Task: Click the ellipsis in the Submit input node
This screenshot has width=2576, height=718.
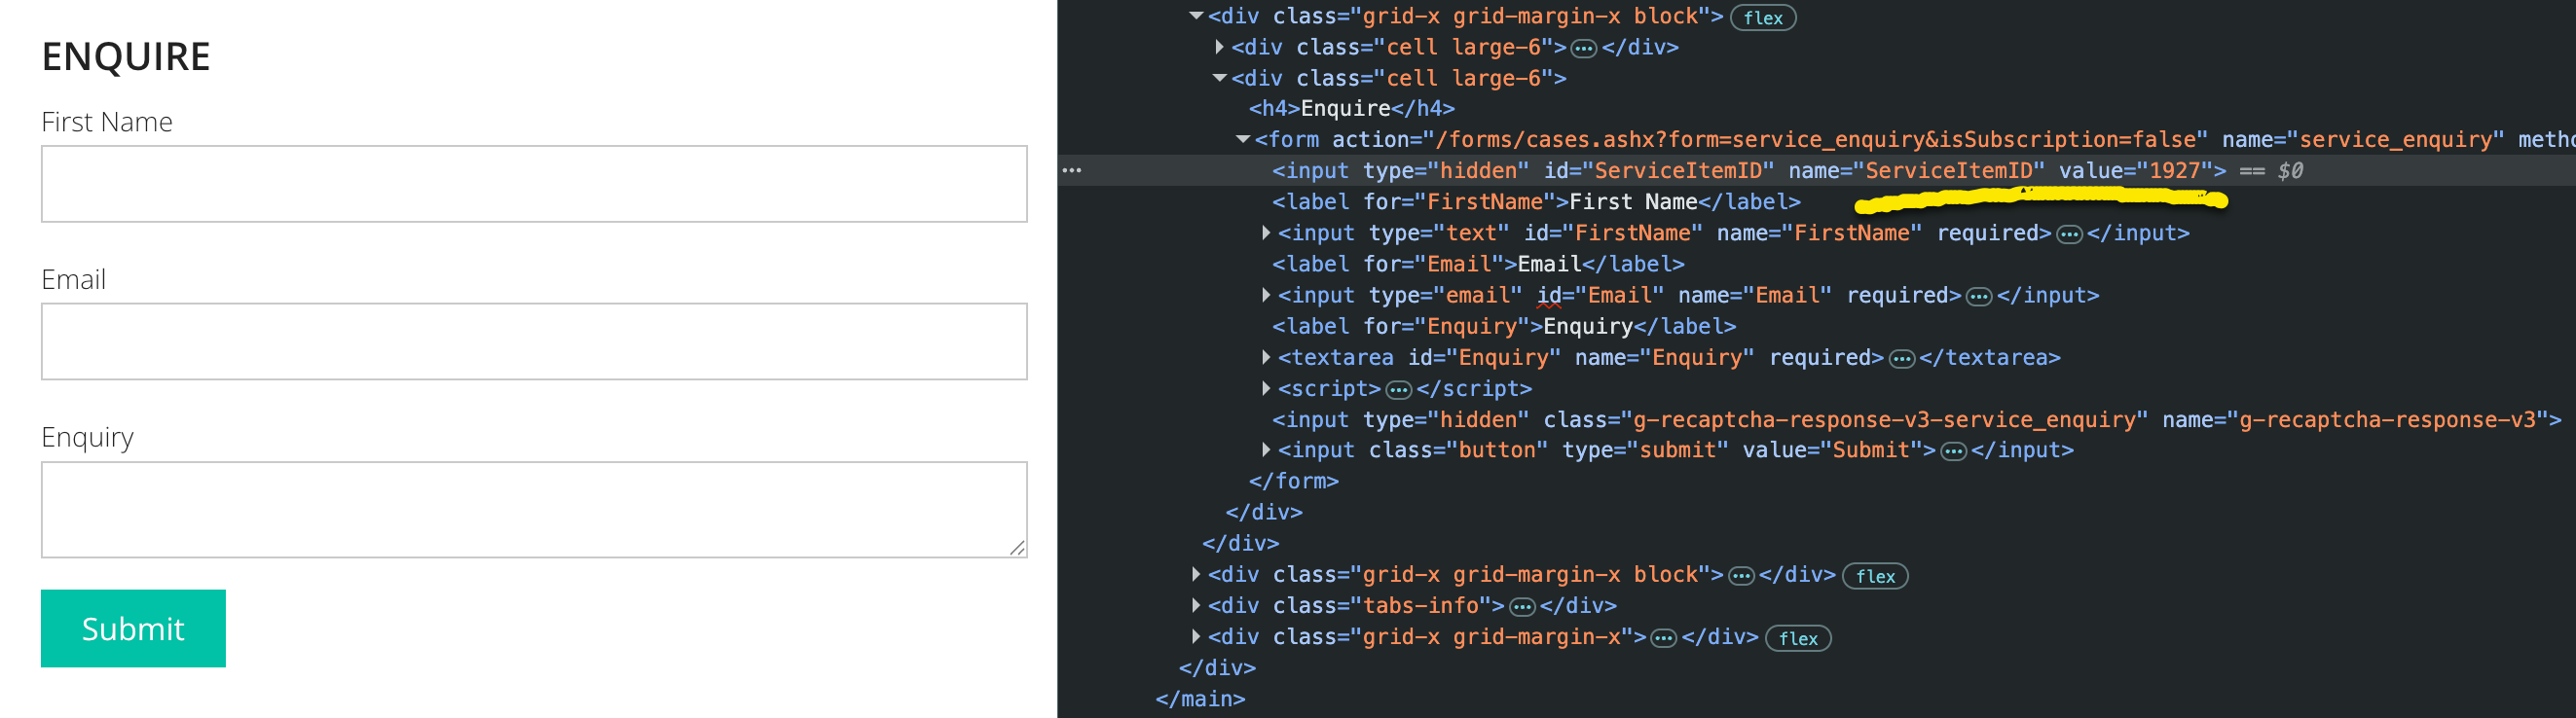Action: pyautogui.click(x=1953, y=451)
